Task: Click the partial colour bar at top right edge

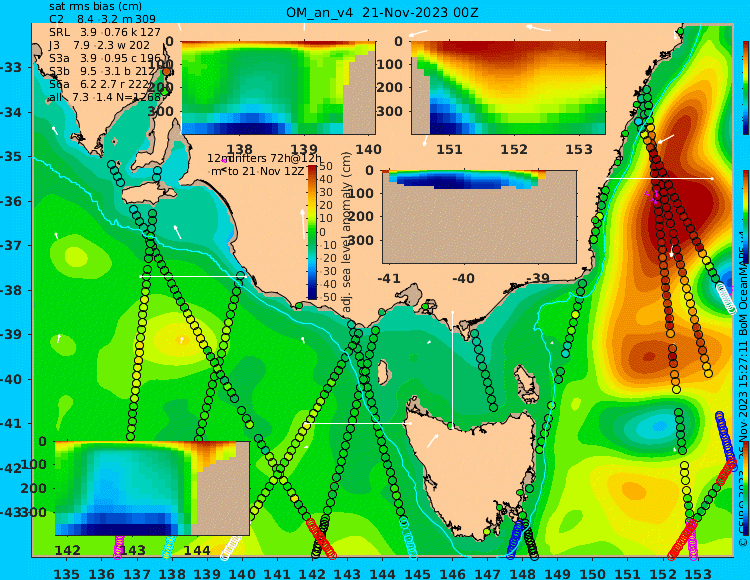Action: pyautogui.click(x=746, y=88)
